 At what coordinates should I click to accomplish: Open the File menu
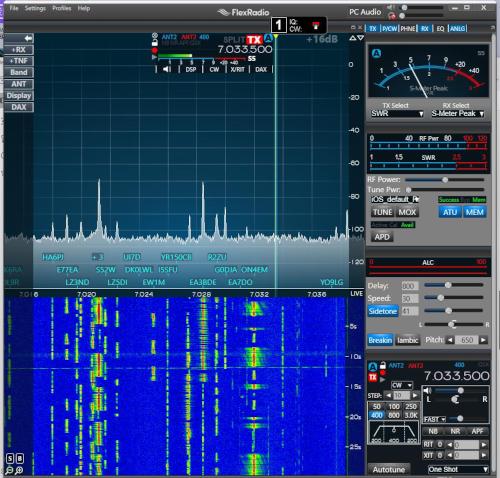click(14, 8)
